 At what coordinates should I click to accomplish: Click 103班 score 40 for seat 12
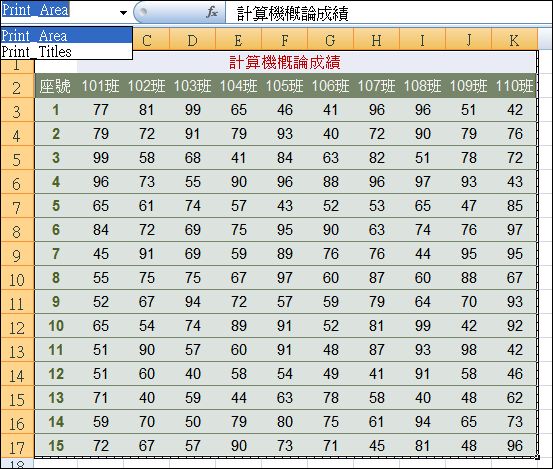tap(193, 374)
